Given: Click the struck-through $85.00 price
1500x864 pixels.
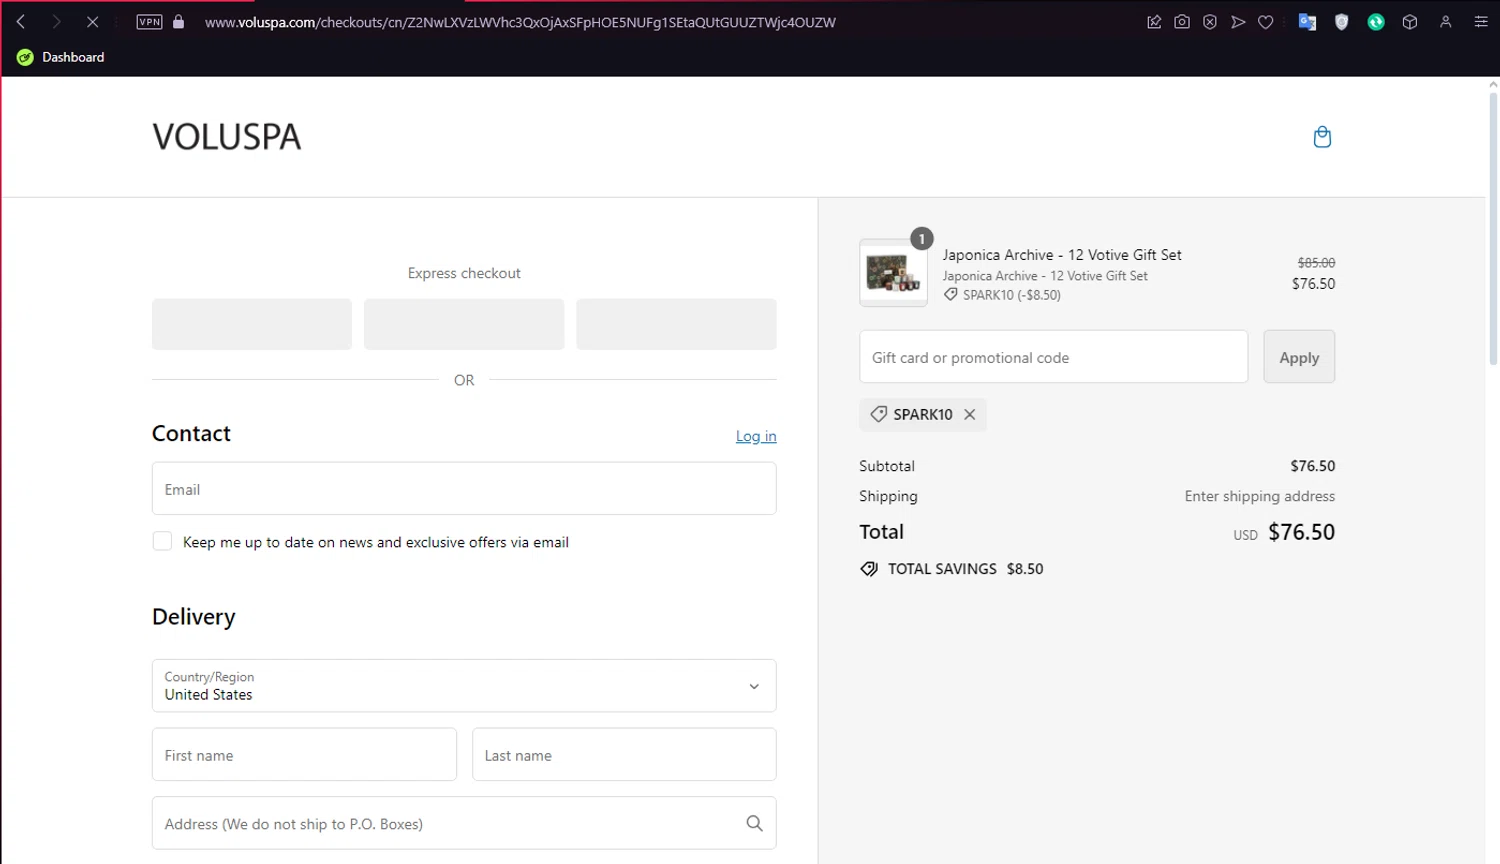Looking at the screenshot, I should click(1316, 262).
